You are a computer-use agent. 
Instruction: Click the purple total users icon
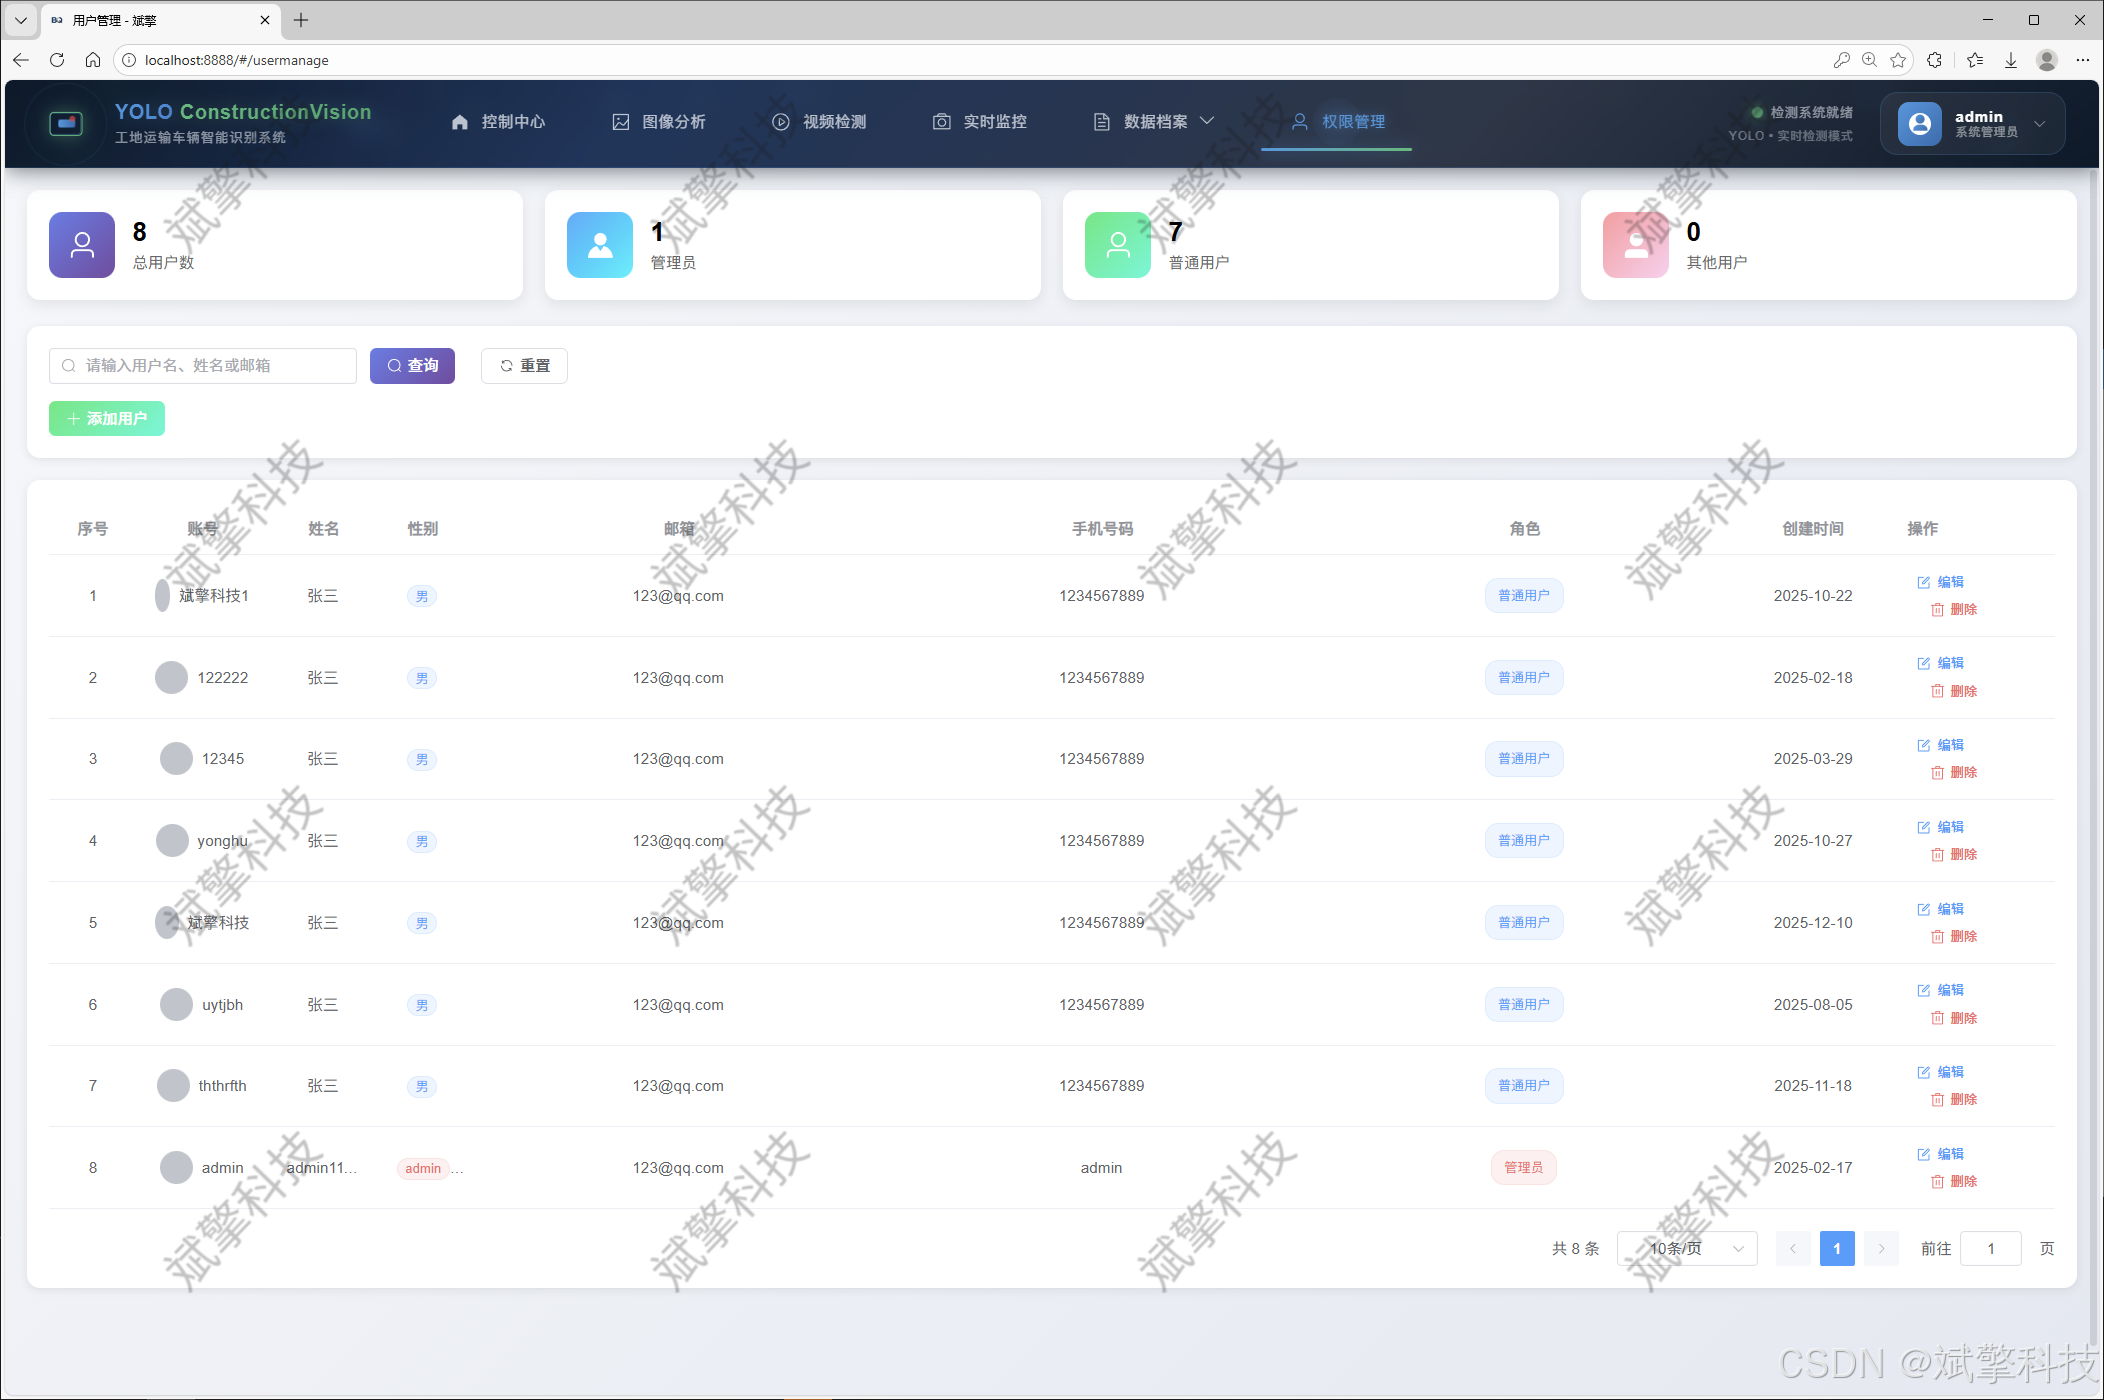pos(82,245)
